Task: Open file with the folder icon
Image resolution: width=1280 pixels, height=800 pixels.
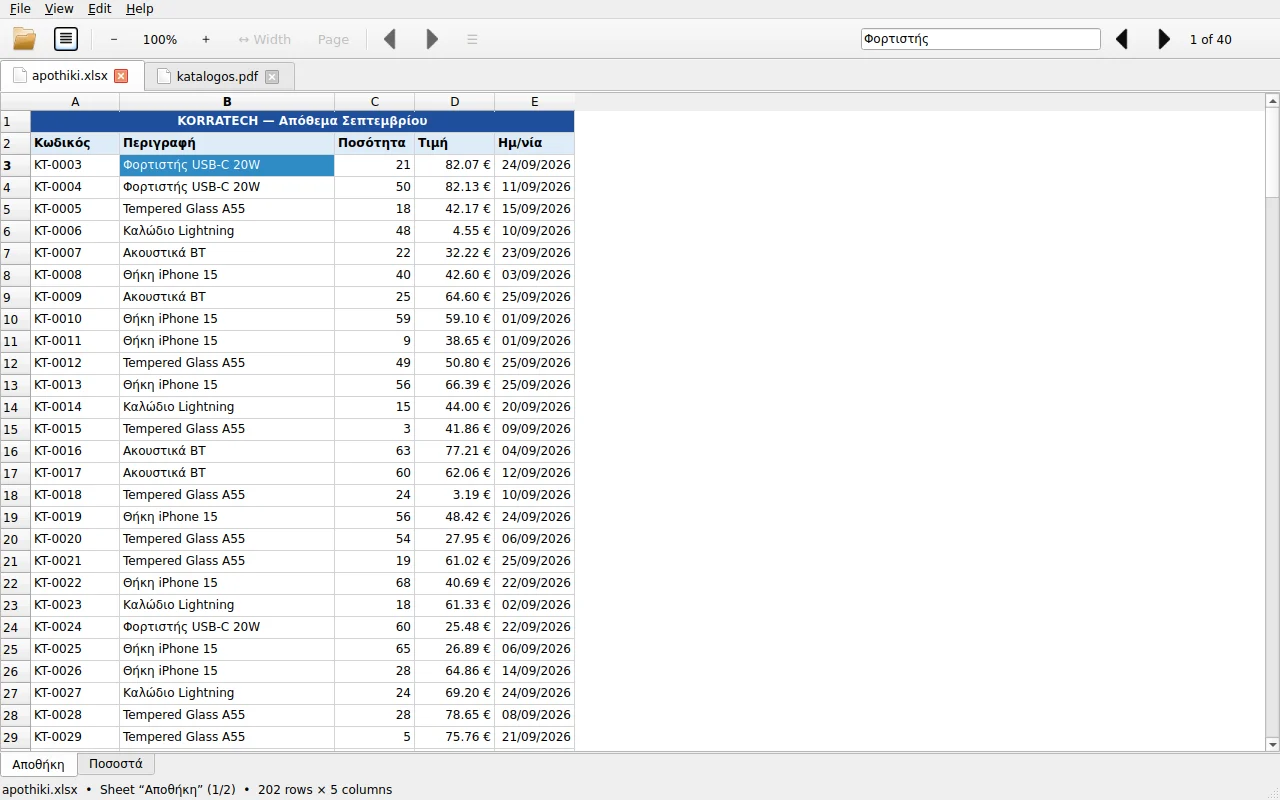Action: 24,39
